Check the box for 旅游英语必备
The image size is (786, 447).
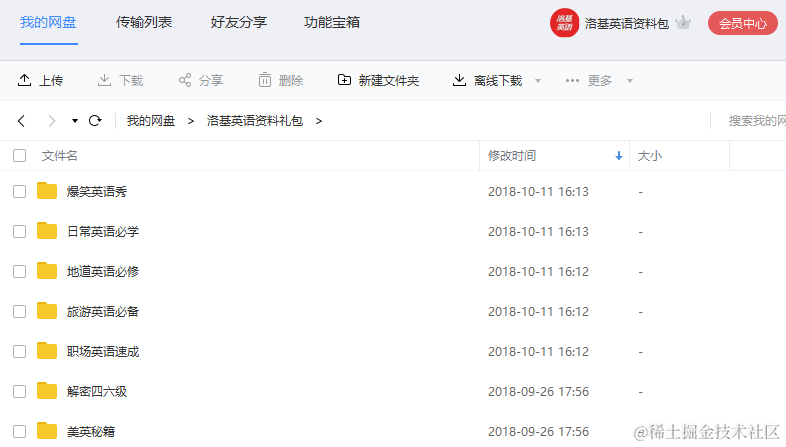(x=20, y=312)
